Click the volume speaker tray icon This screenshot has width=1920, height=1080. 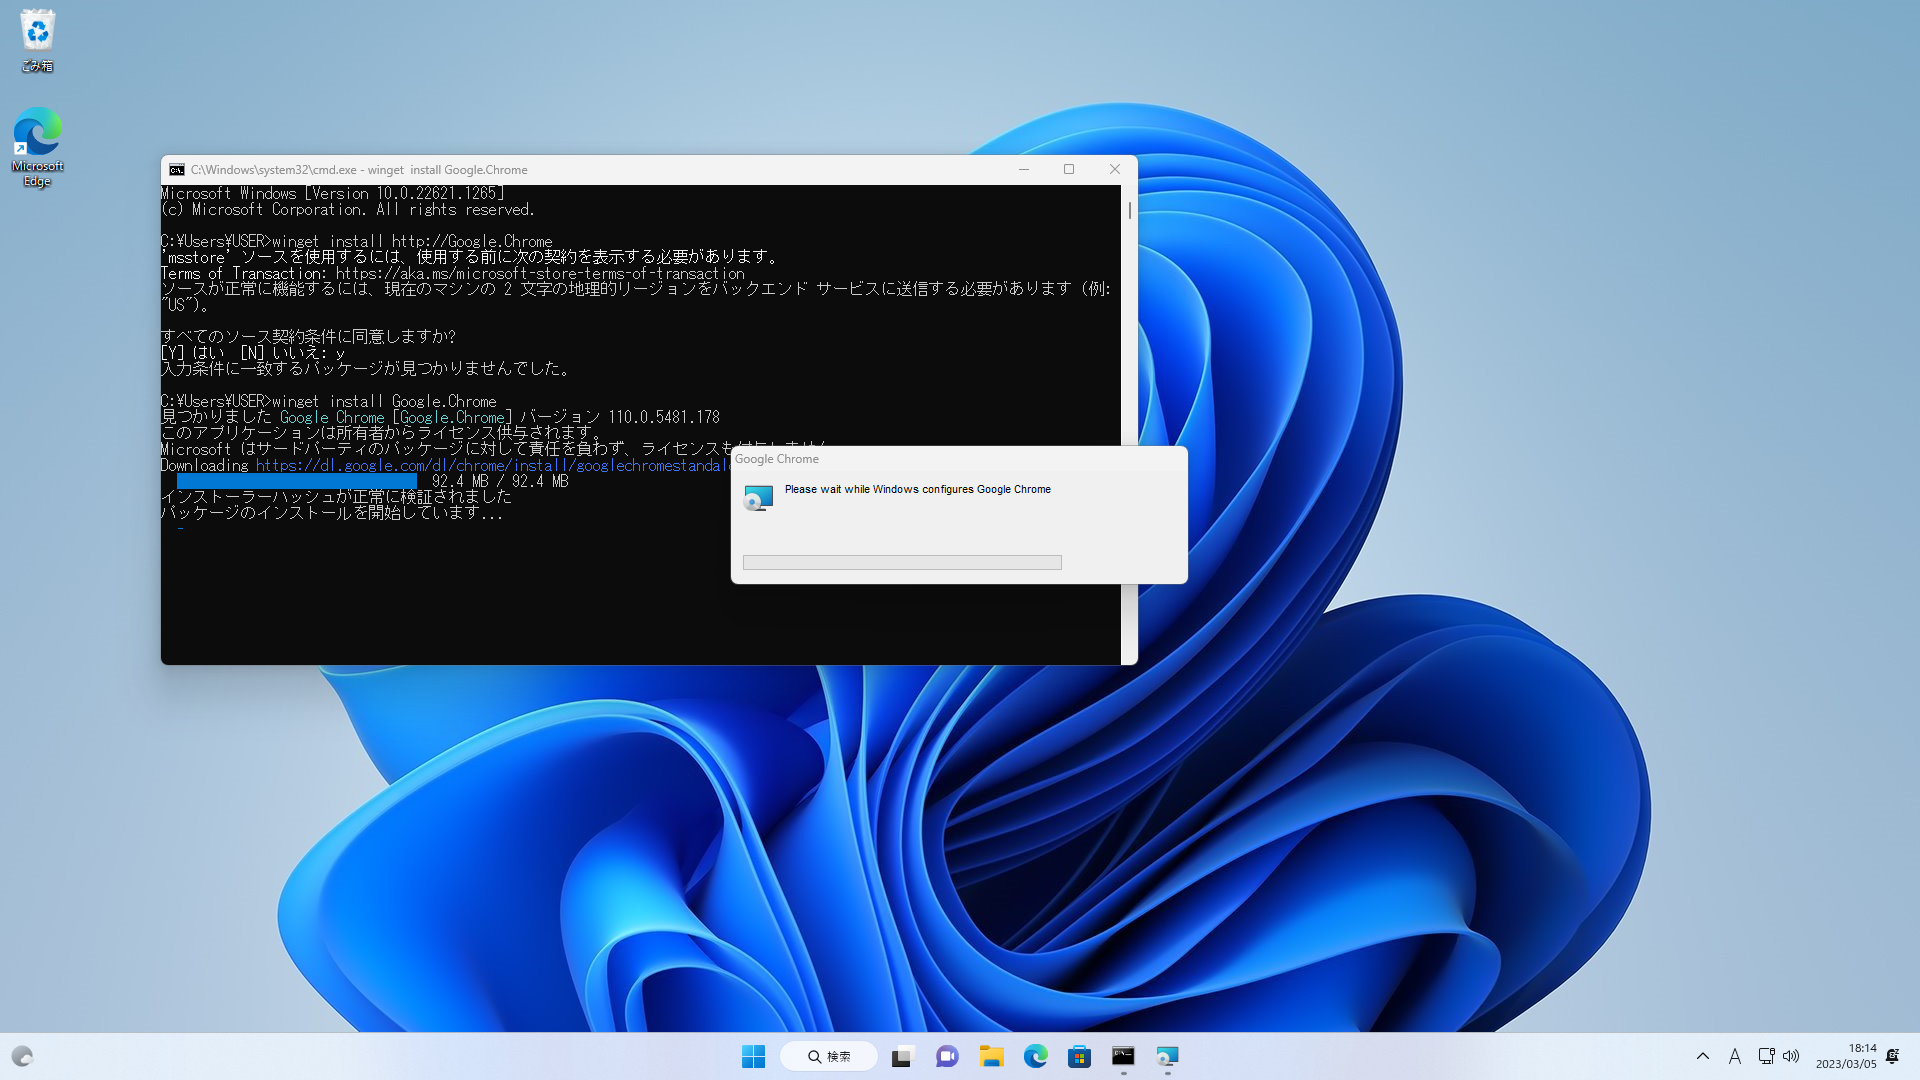pyautogui.click(x=1791, y=1056)
